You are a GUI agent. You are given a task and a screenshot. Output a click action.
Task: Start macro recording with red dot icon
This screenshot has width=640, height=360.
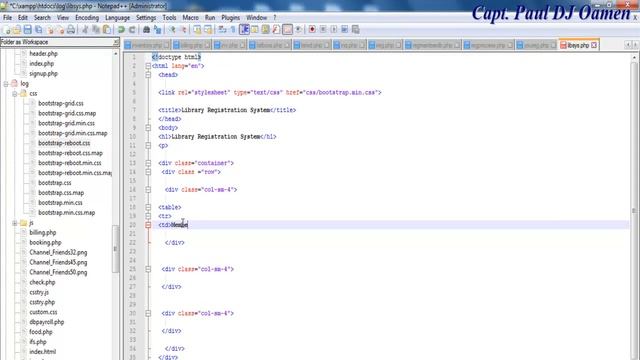[312, 29]
